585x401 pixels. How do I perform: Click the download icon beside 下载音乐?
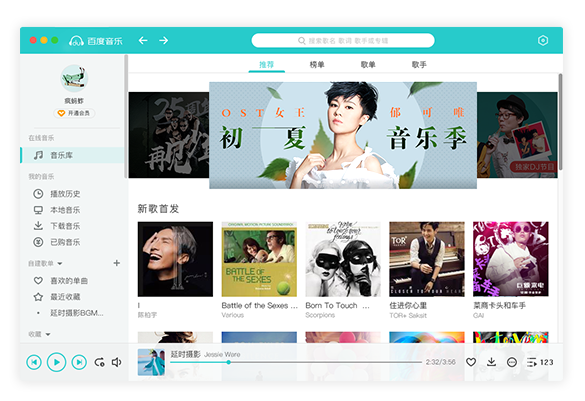pyautogui.click(x=38, y=226)
